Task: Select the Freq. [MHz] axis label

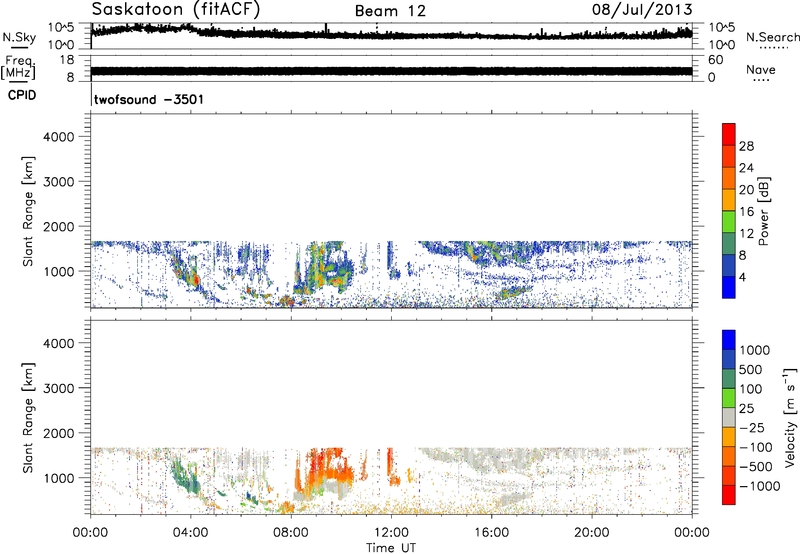Action: click(18, 68)
